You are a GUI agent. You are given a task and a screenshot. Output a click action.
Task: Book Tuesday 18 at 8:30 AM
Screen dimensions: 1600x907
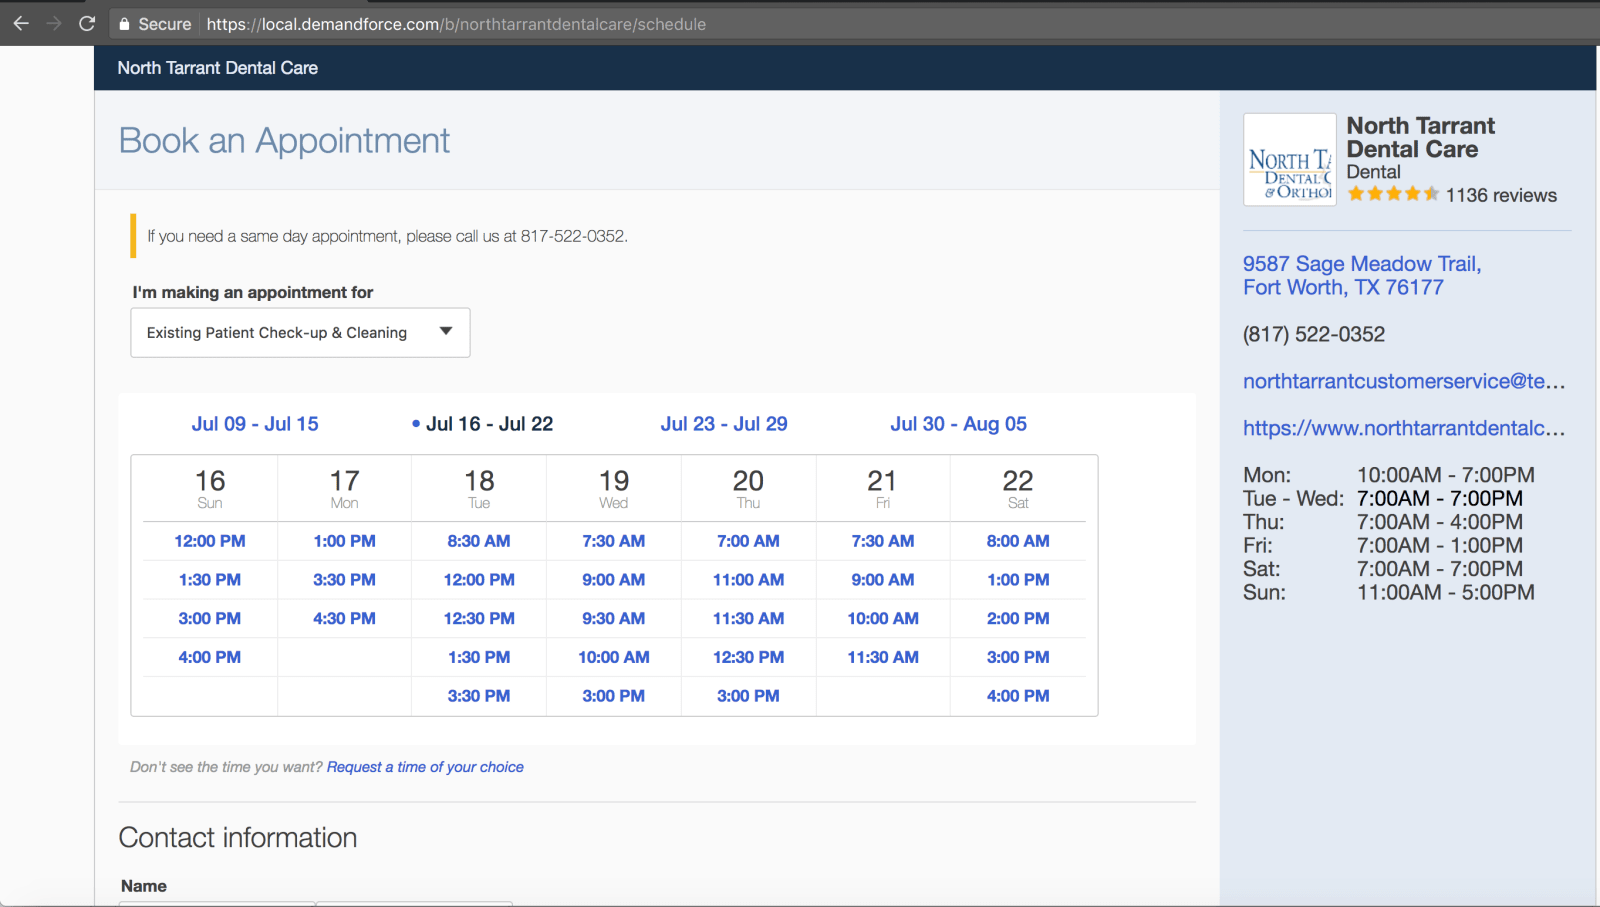(x=479, y=541)
